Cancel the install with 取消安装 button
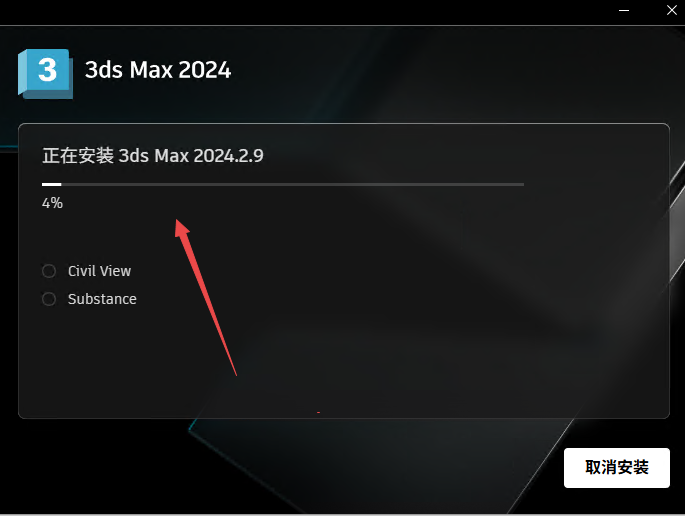The image size is (685, 516). [616, 468]
